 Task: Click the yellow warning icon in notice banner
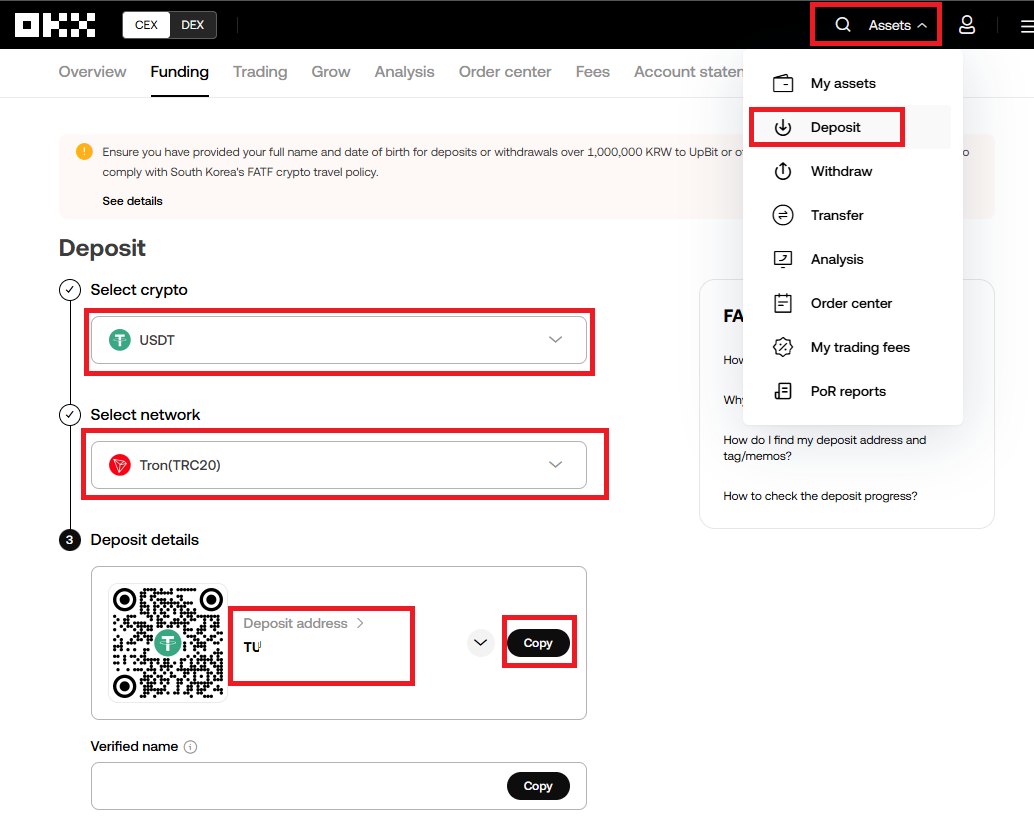pyautogui.click(x=84, y=152)
